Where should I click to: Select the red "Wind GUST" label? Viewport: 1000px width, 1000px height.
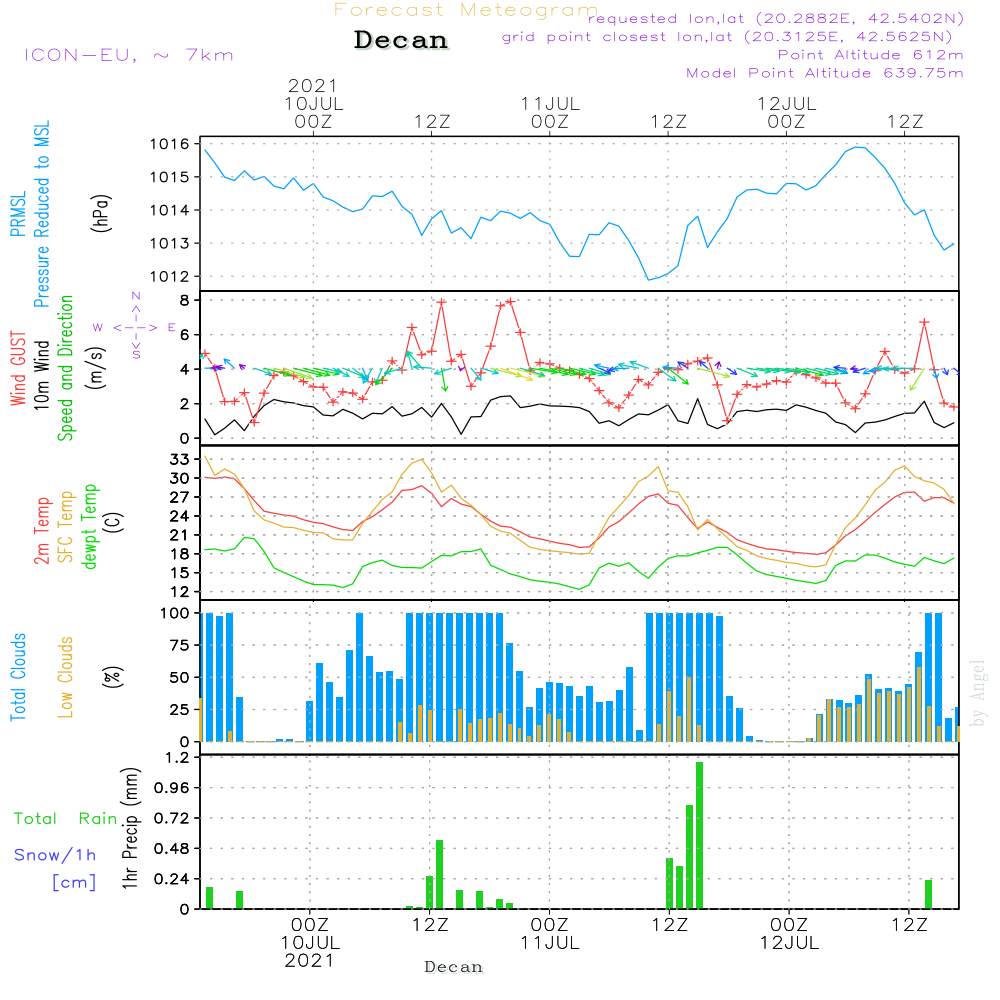tap(18, 368)
